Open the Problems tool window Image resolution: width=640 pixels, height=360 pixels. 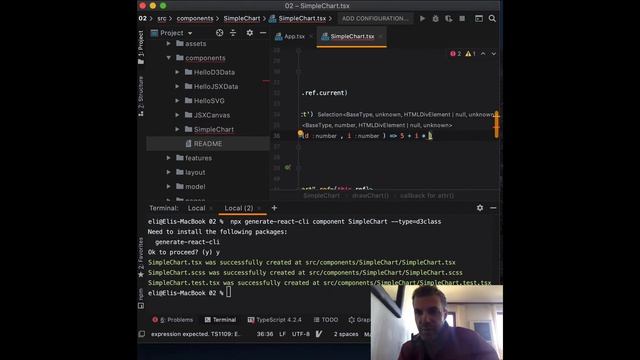point(173,320)
